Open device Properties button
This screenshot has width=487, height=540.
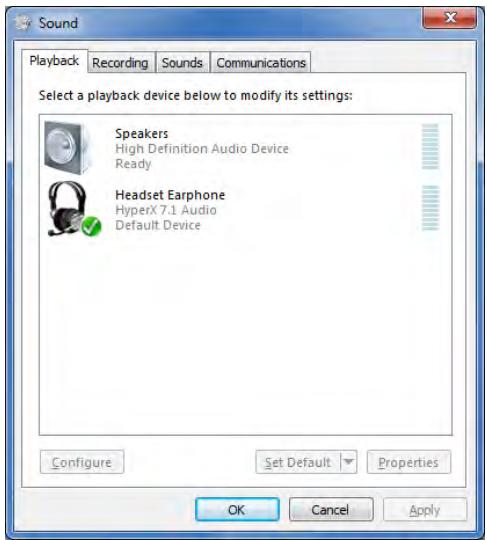[408, 462]
